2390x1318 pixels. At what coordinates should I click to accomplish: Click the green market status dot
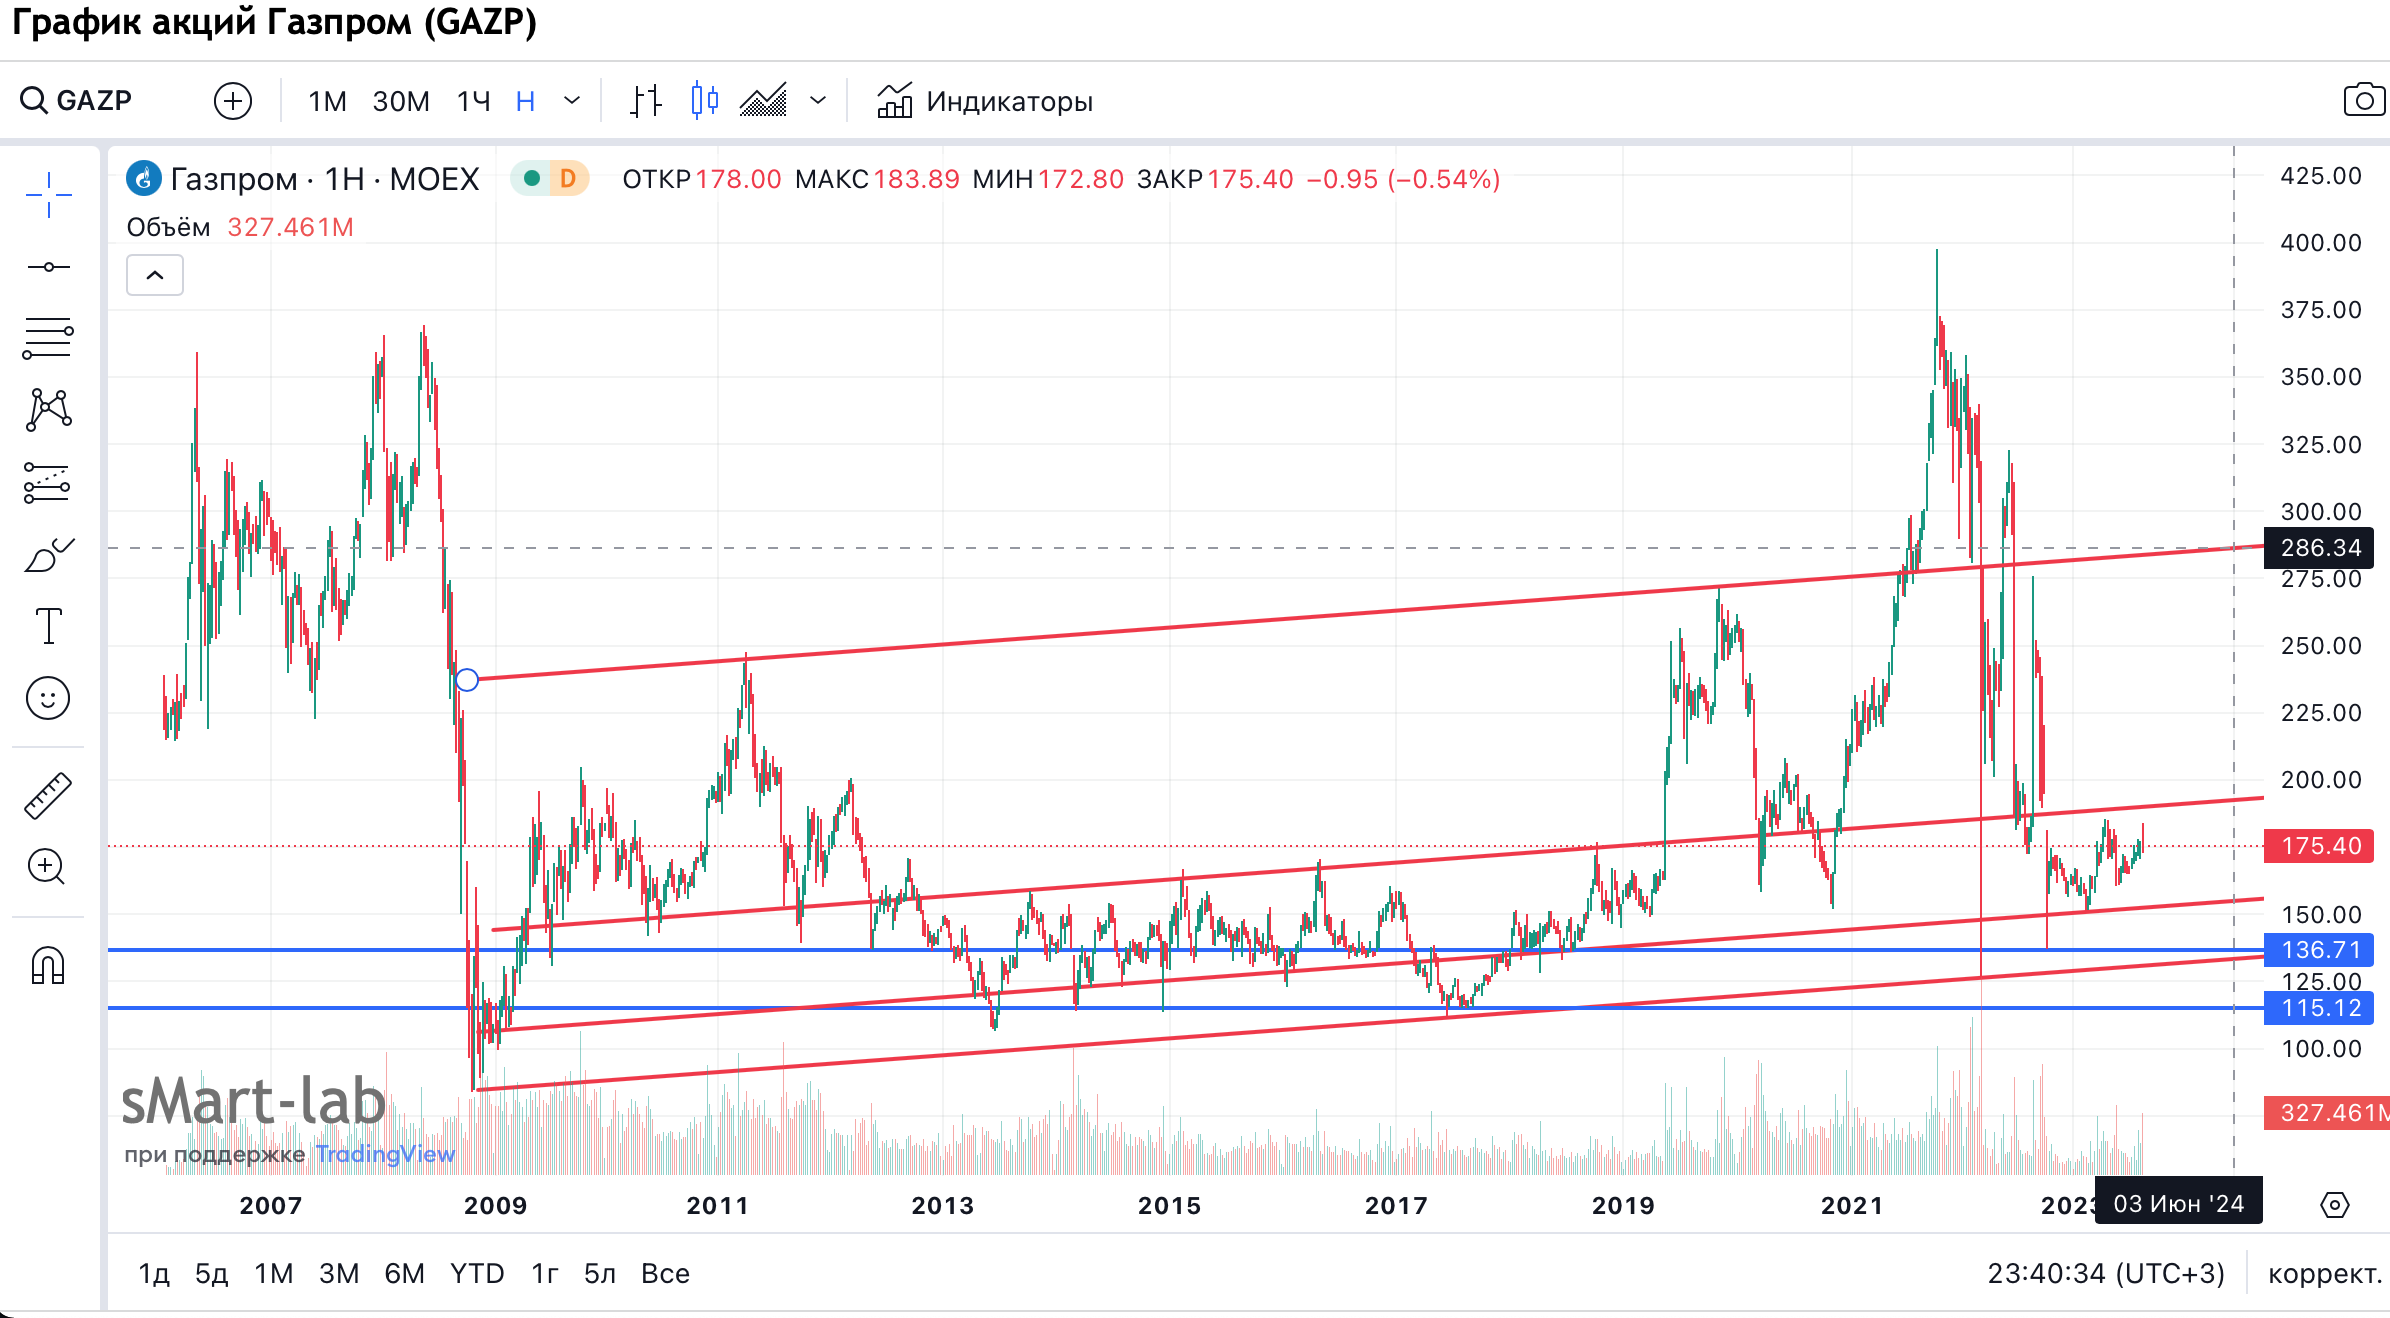coord(532,179)
